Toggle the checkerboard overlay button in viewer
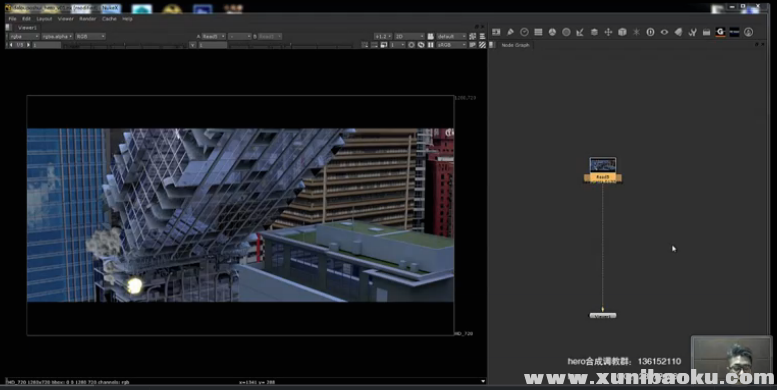Image resolution: width=777 pixels, height=390 pixels. pyautogui.click(x=482, y=45)
